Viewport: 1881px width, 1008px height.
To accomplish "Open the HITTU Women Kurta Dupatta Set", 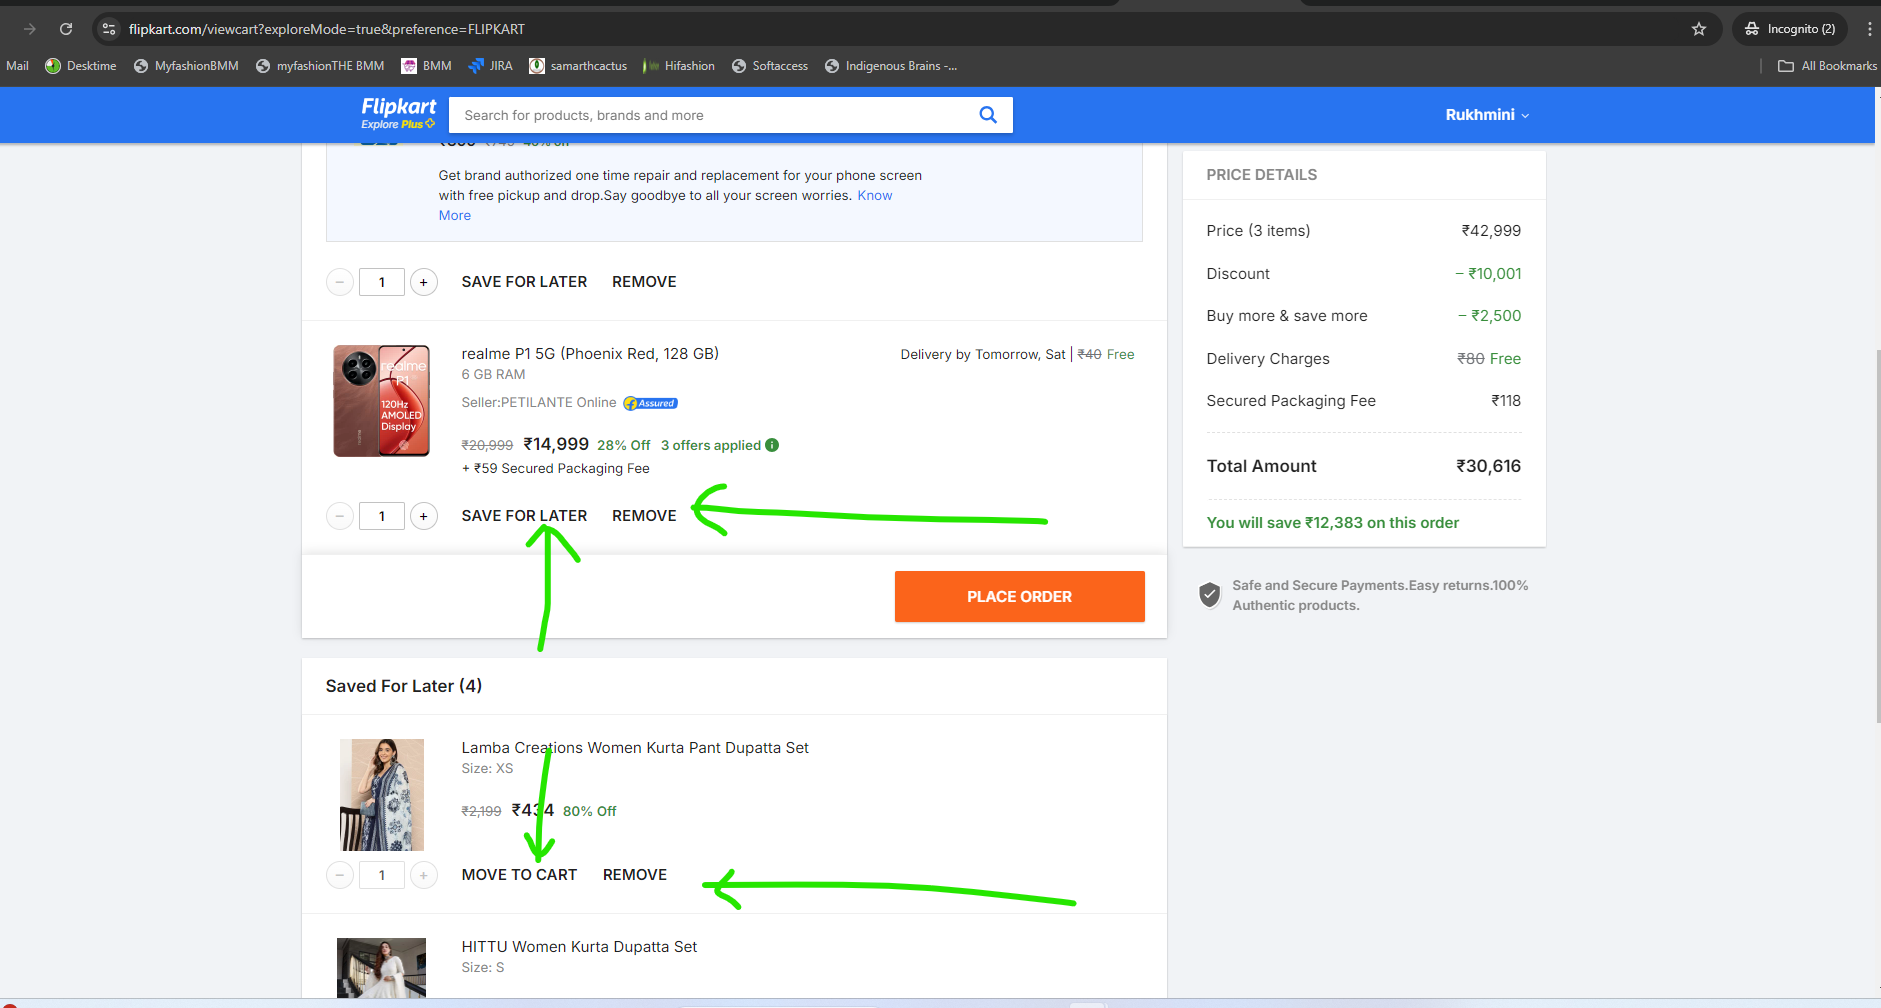I will click(579, 947).
